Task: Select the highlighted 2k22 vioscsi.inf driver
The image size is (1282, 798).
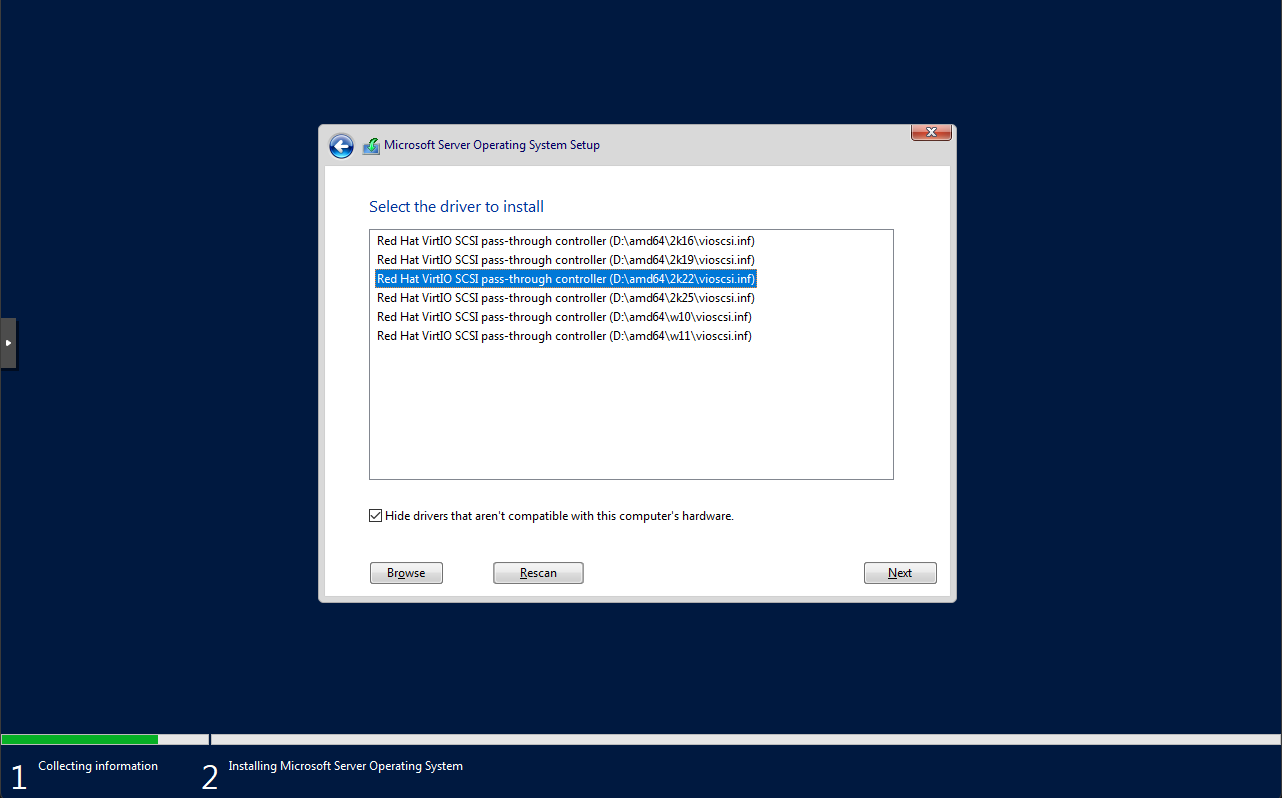Action: coord(565,279)
